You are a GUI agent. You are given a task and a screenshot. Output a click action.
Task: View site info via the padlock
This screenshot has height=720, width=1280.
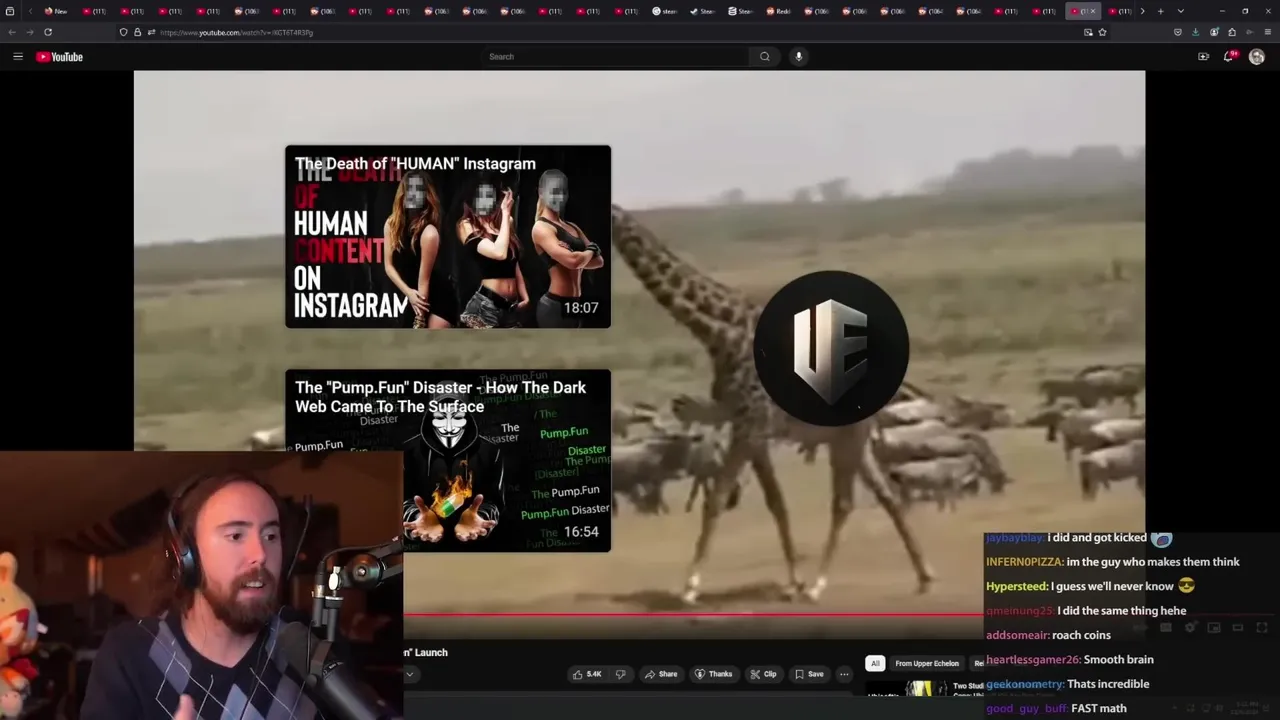137,32
